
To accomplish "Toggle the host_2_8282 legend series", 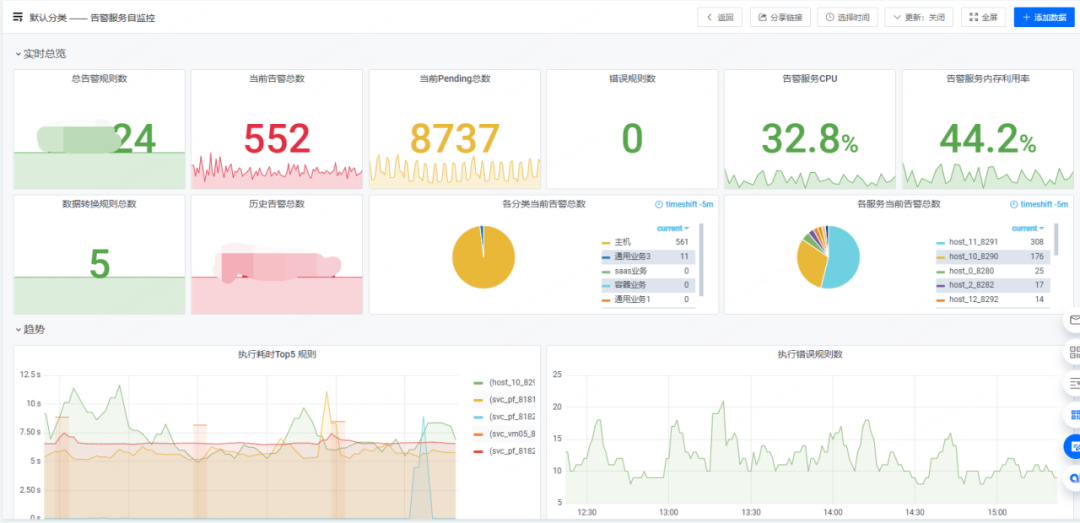I will click(971, 285).
